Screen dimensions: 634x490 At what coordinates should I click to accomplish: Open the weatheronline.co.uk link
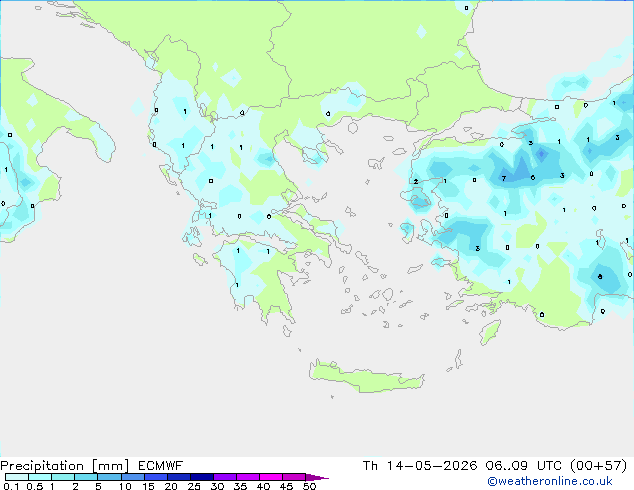(550, 481)
